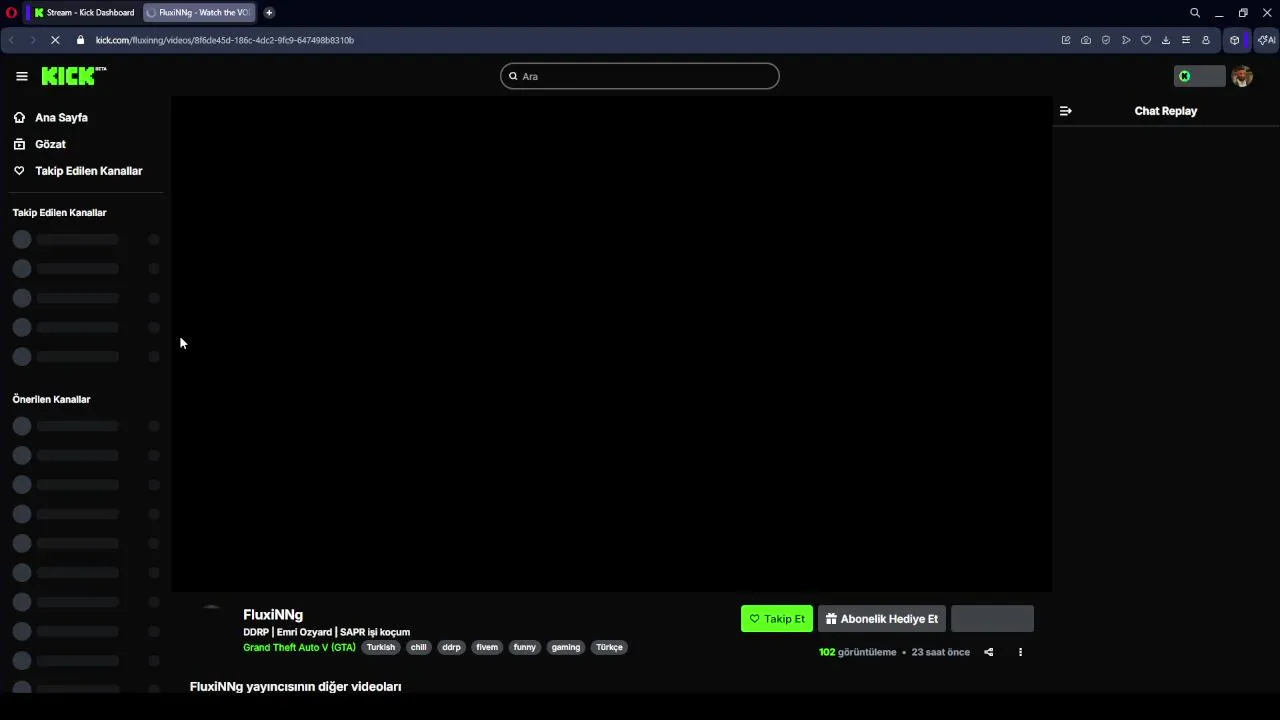This screenshot has width=1280, height=720.
Task: Open Grand Theft Auto V (GTA) category link
Action: 299,647
